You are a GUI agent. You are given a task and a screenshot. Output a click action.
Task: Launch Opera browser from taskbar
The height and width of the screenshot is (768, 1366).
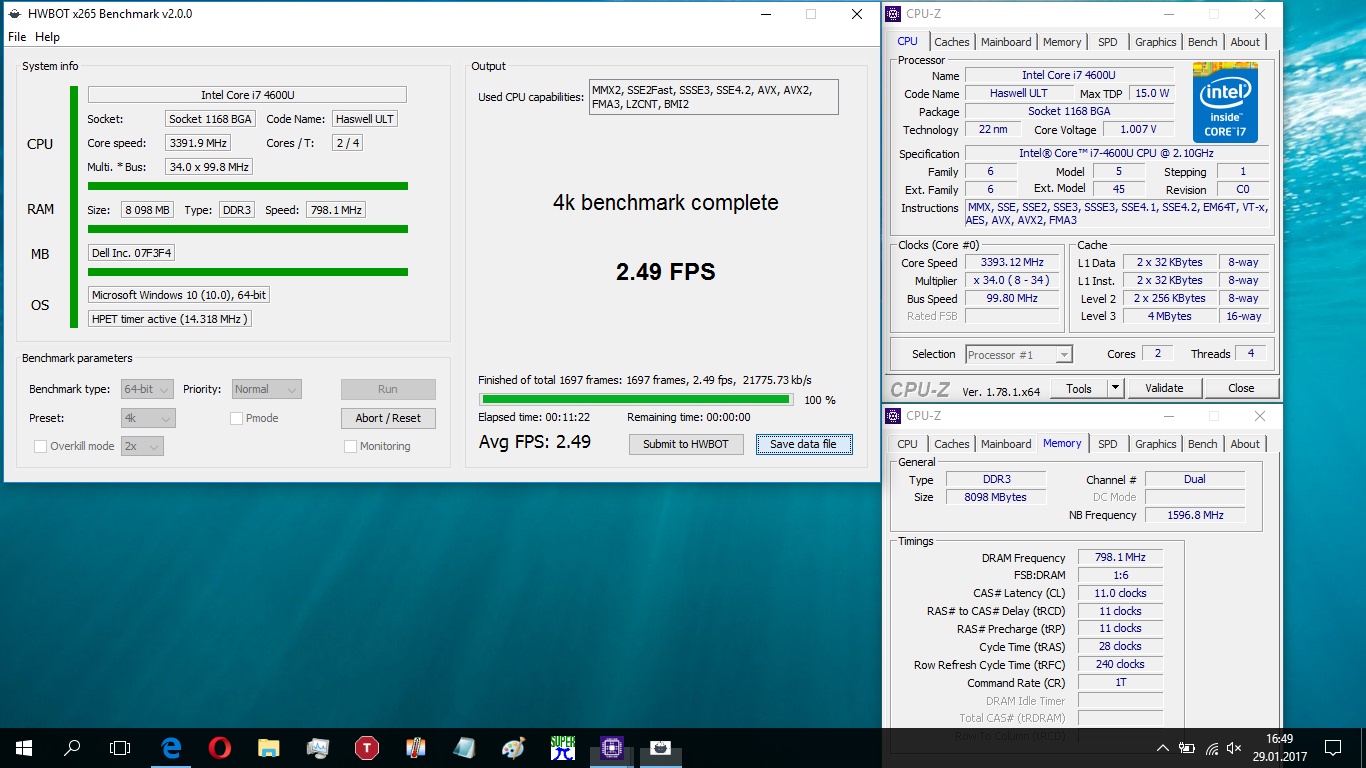[220, 747]
